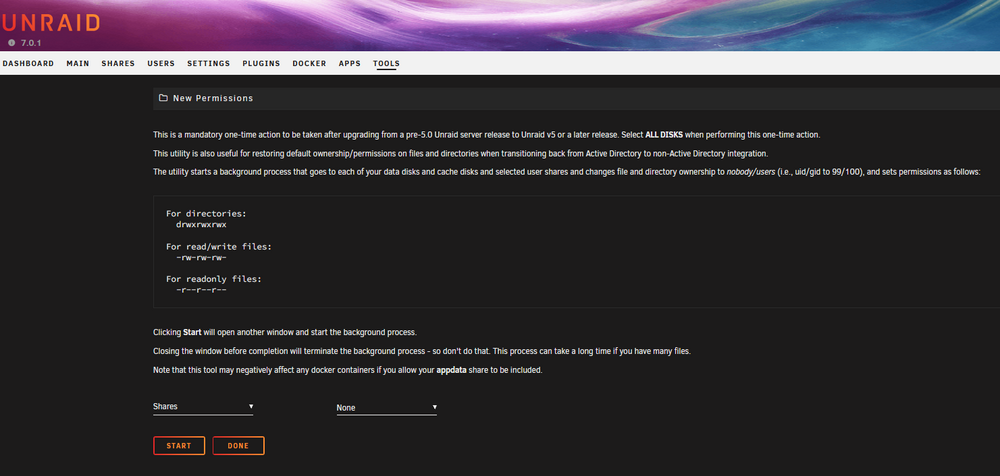Click the bold 'appdata' word
1000x476 pixels.
tap(451, 370)
